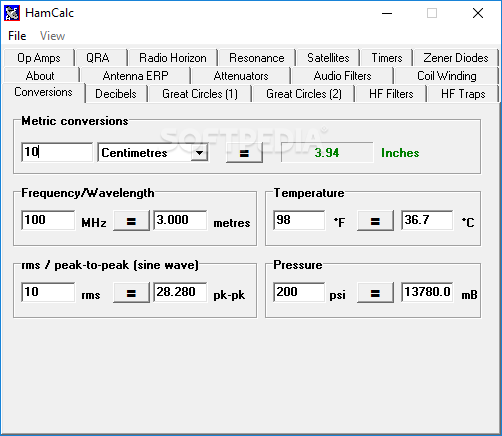Switch to the Antenna ERP tab
The height and width of the screenshot is (436, 502).
135,76
